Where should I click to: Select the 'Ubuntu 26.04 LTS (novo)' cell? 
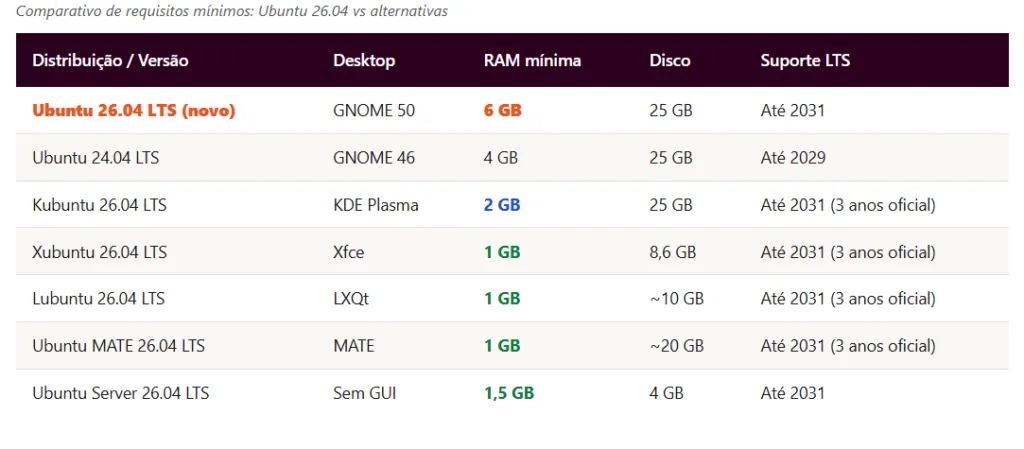134,110
